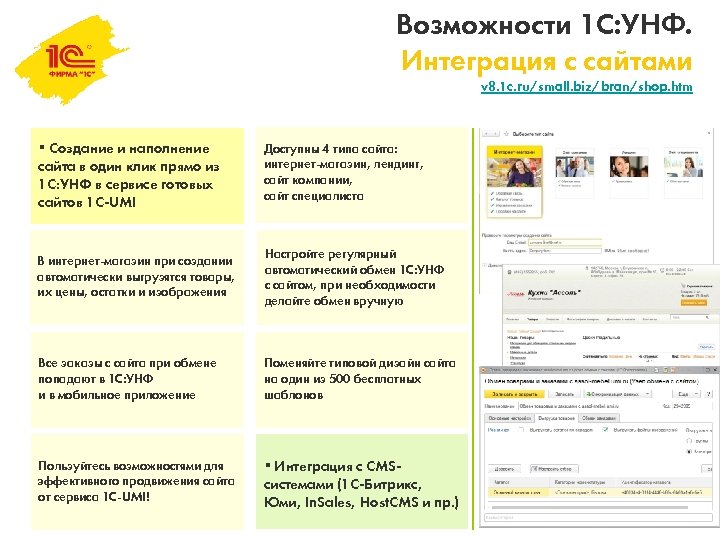Choose the Лендинг card with headset woman photo
This screenshot has height=540, width=720.
pyautogui.click(x=629, y=173)
